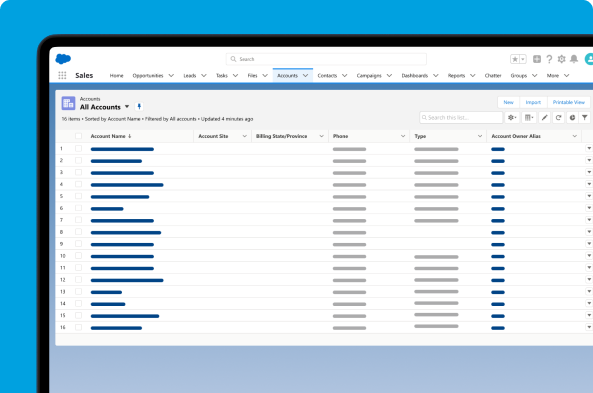Select the checkbox for row 1

point(78,148)
